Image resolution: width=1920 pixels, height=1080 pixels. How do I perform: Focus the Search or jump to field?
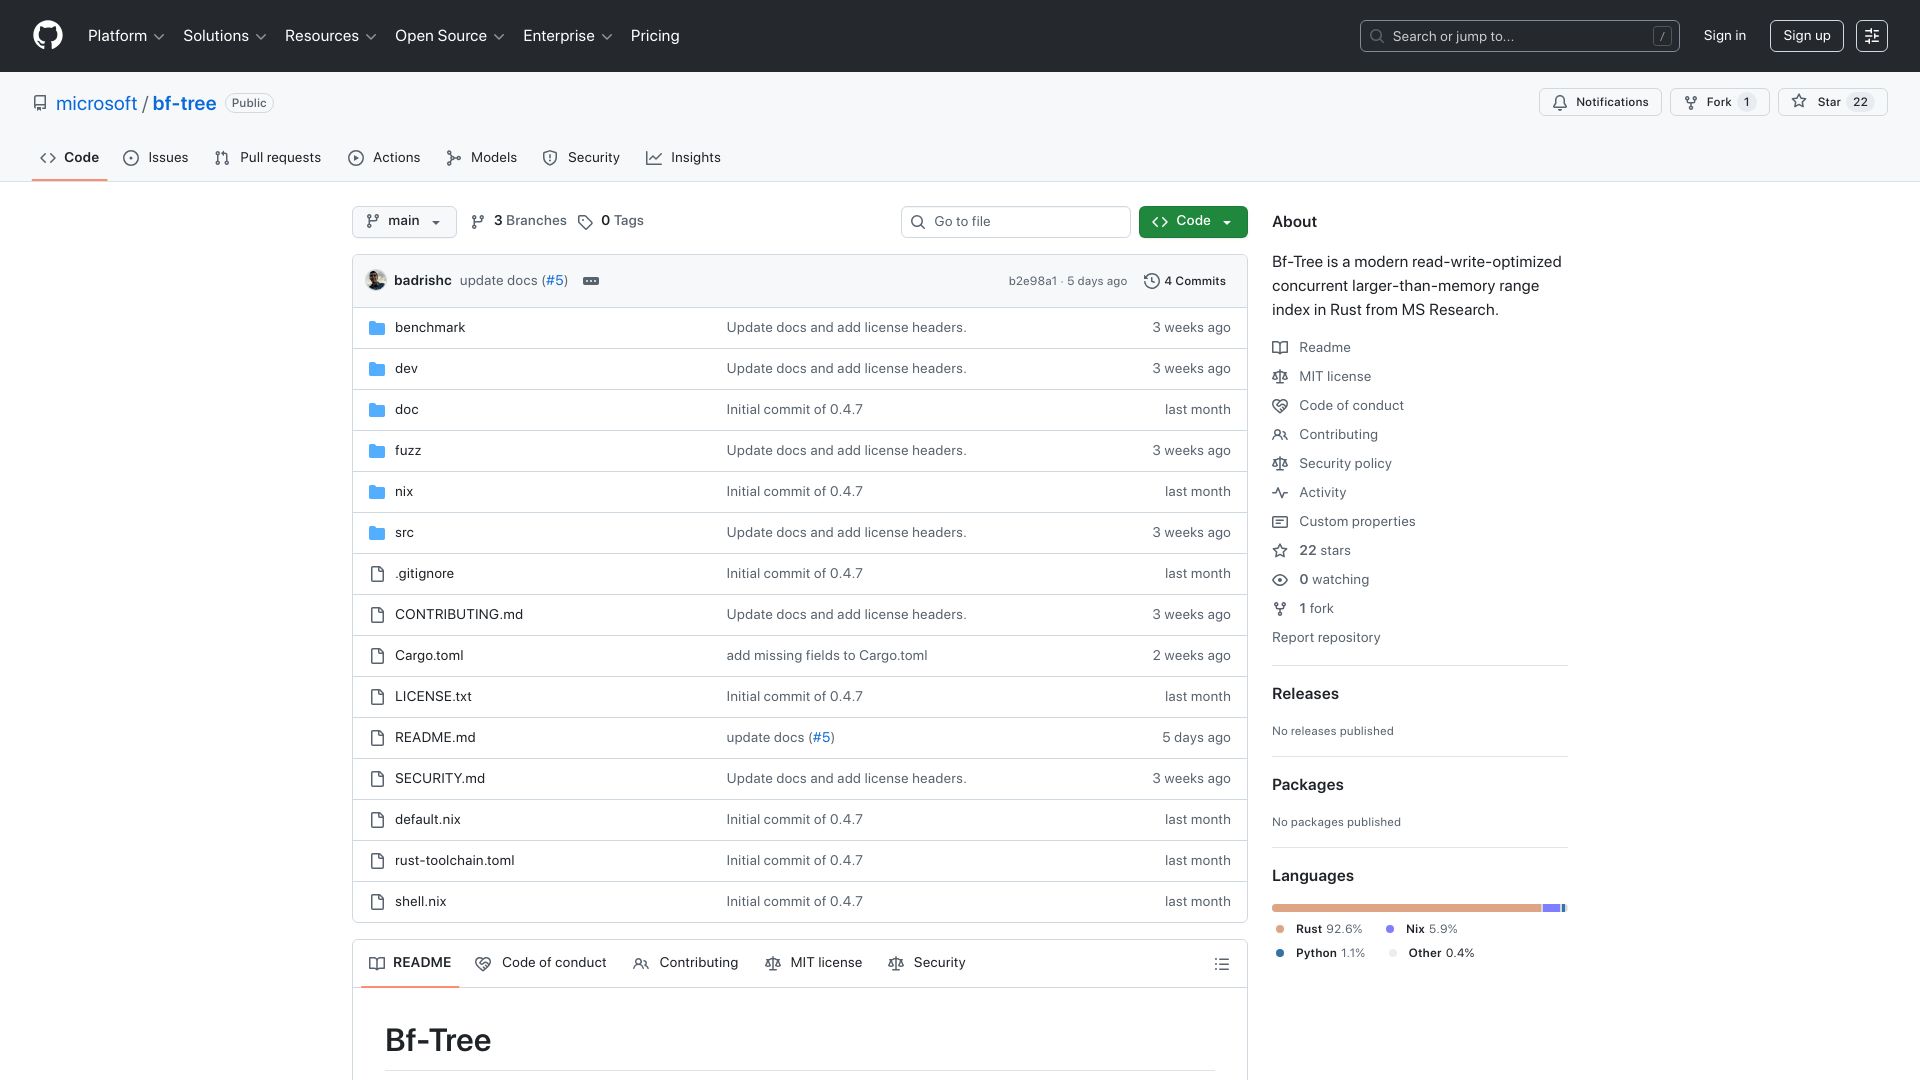point(1519,36)
